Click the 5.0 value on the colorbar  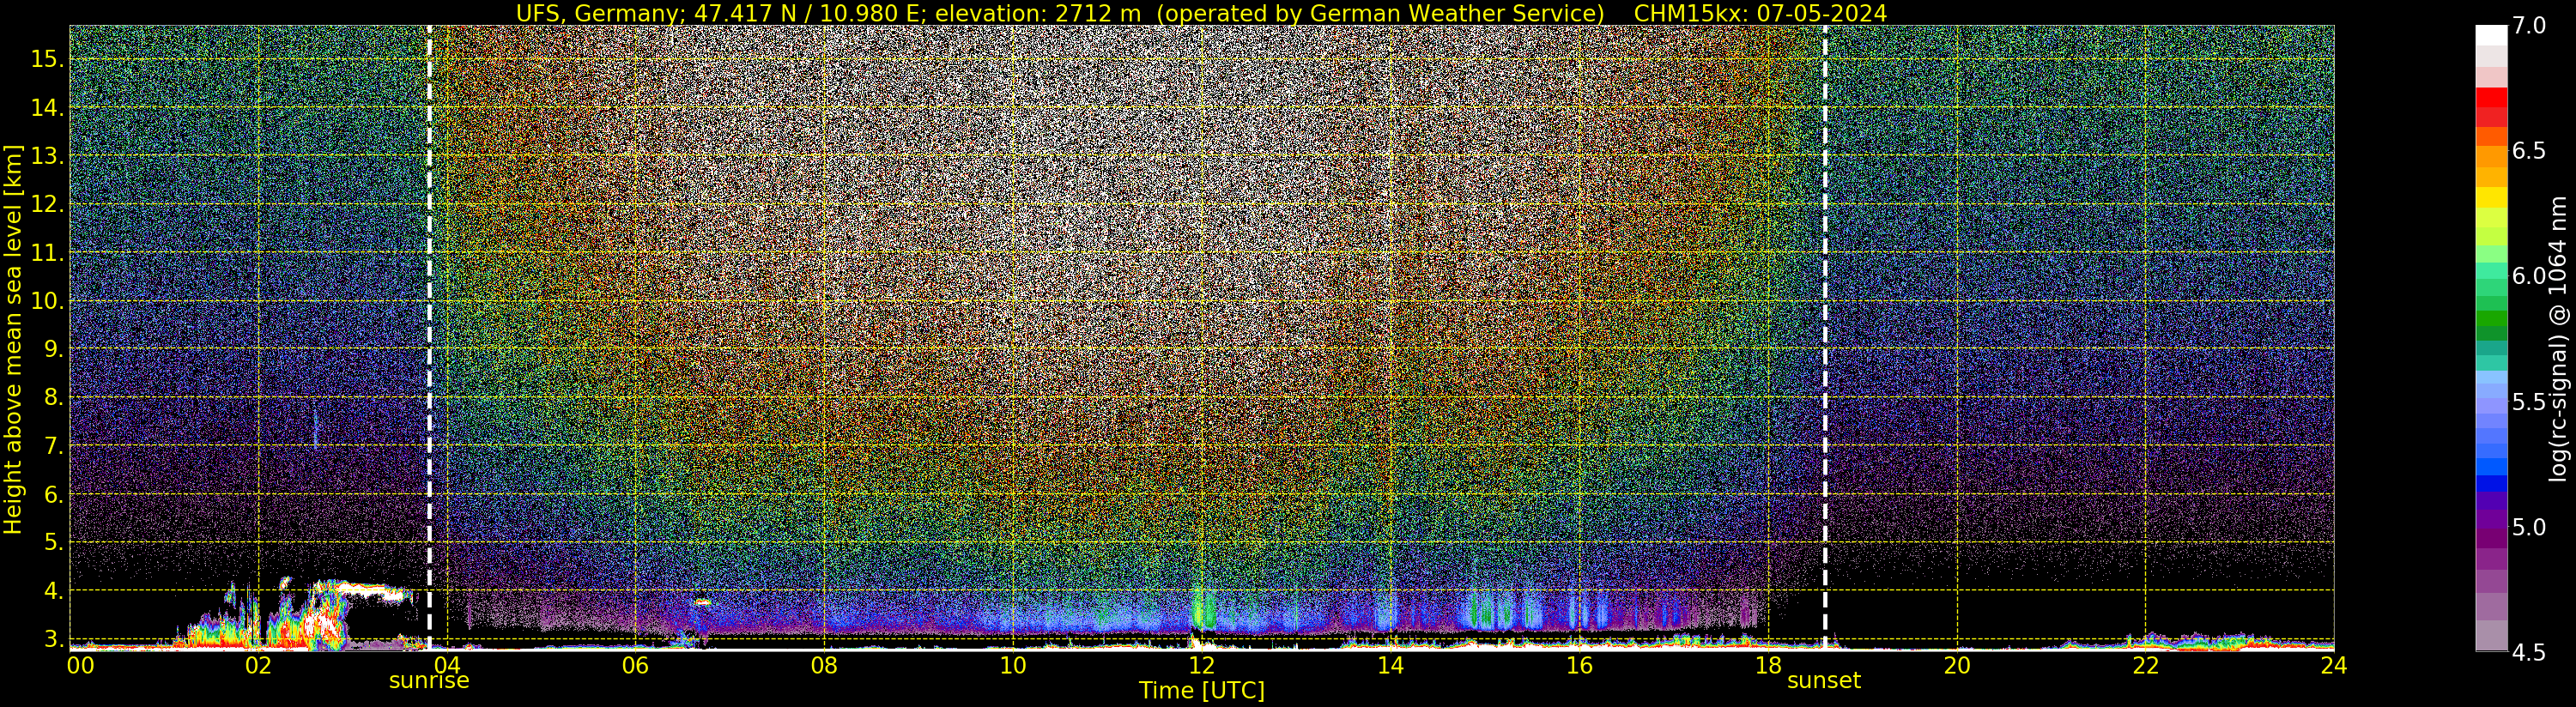click(2529, 527)
